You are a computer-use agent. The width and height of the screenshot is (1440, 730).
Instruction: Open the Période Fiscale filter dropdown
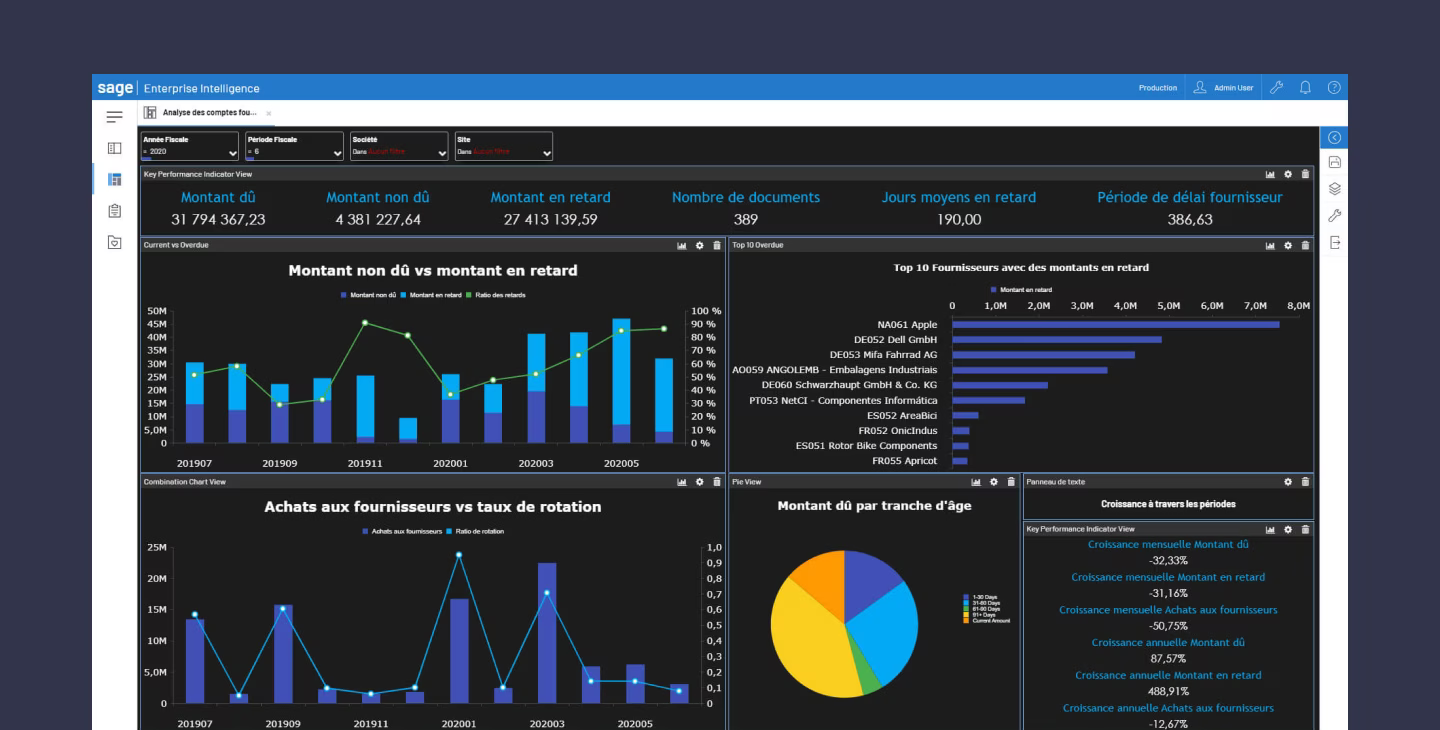[x=295, y=146]
